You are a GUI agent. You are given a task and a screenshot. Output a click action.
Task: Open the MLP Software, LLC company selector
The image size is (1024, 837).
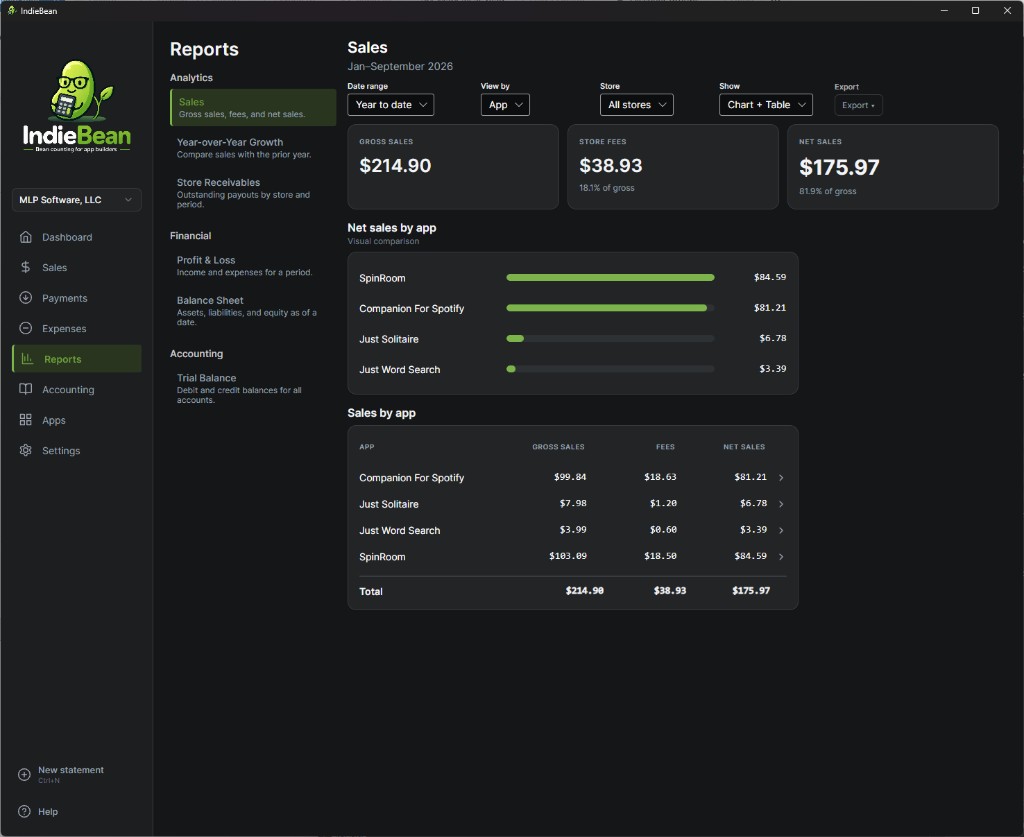click(76, 200)
